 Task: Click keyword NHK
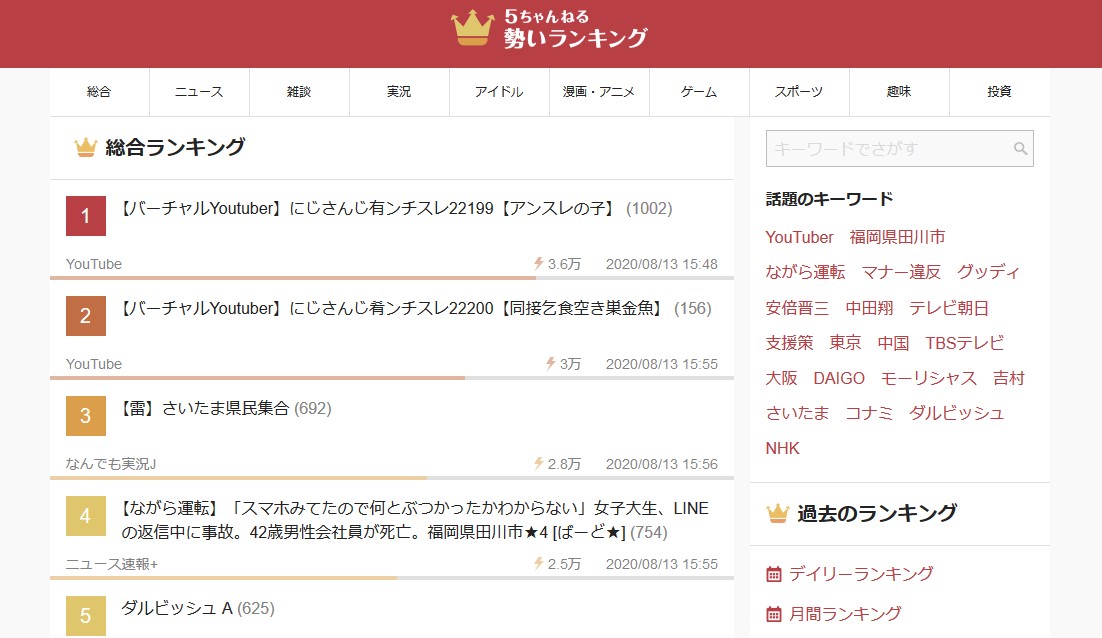coord(782,448)
